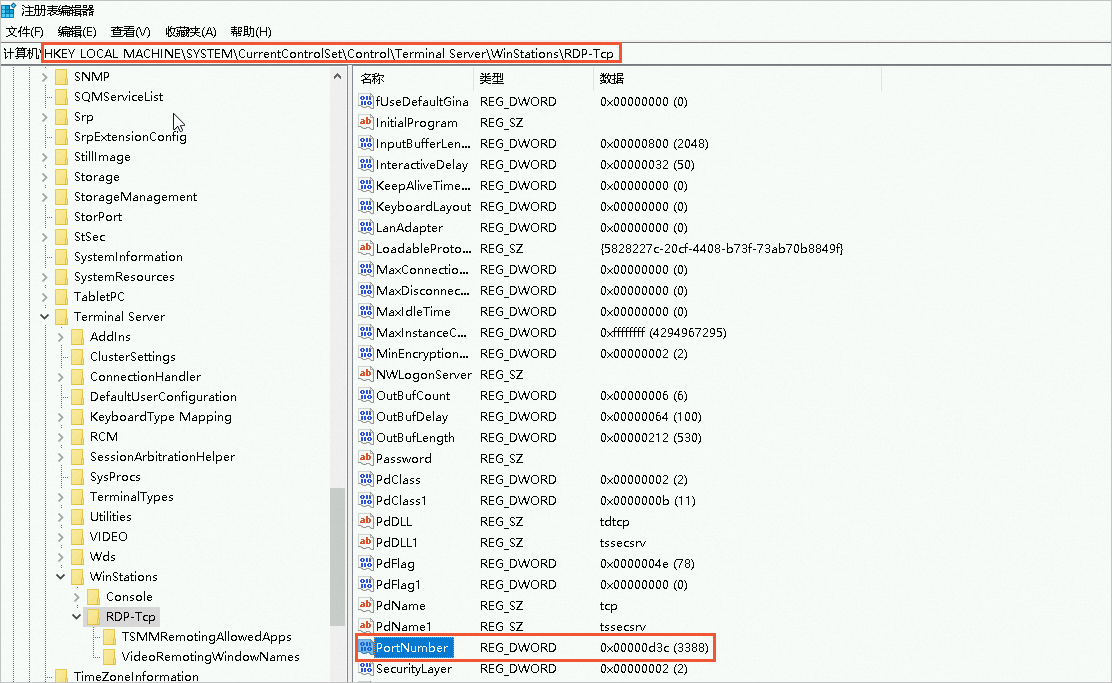Click the PdDLL string value icon
The image size is (1112, 683).
click(x=365, y=521)
